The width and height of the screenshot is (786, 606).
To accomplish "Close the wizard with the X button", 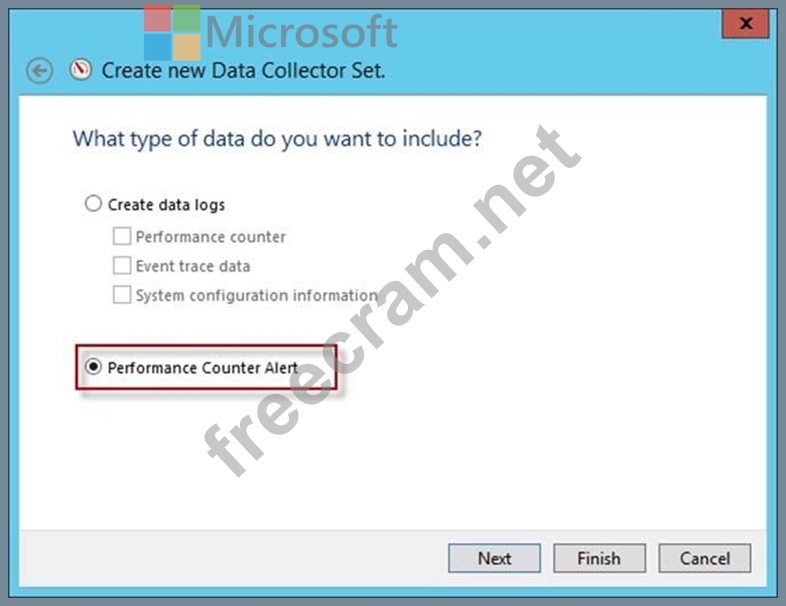I will [x=745, y=23].
